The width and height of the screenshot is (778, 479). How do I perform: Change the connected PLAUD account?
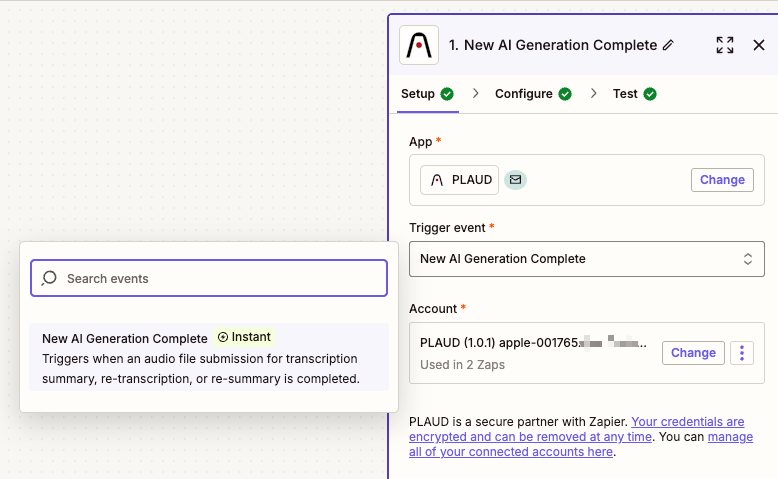[693, 352]
